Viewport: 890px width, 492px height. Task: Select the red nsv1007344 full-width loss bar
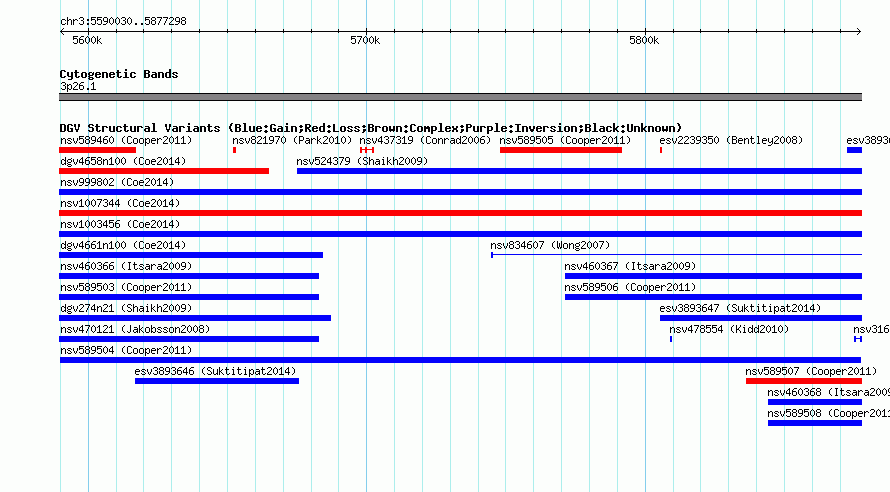coord(460,213)
